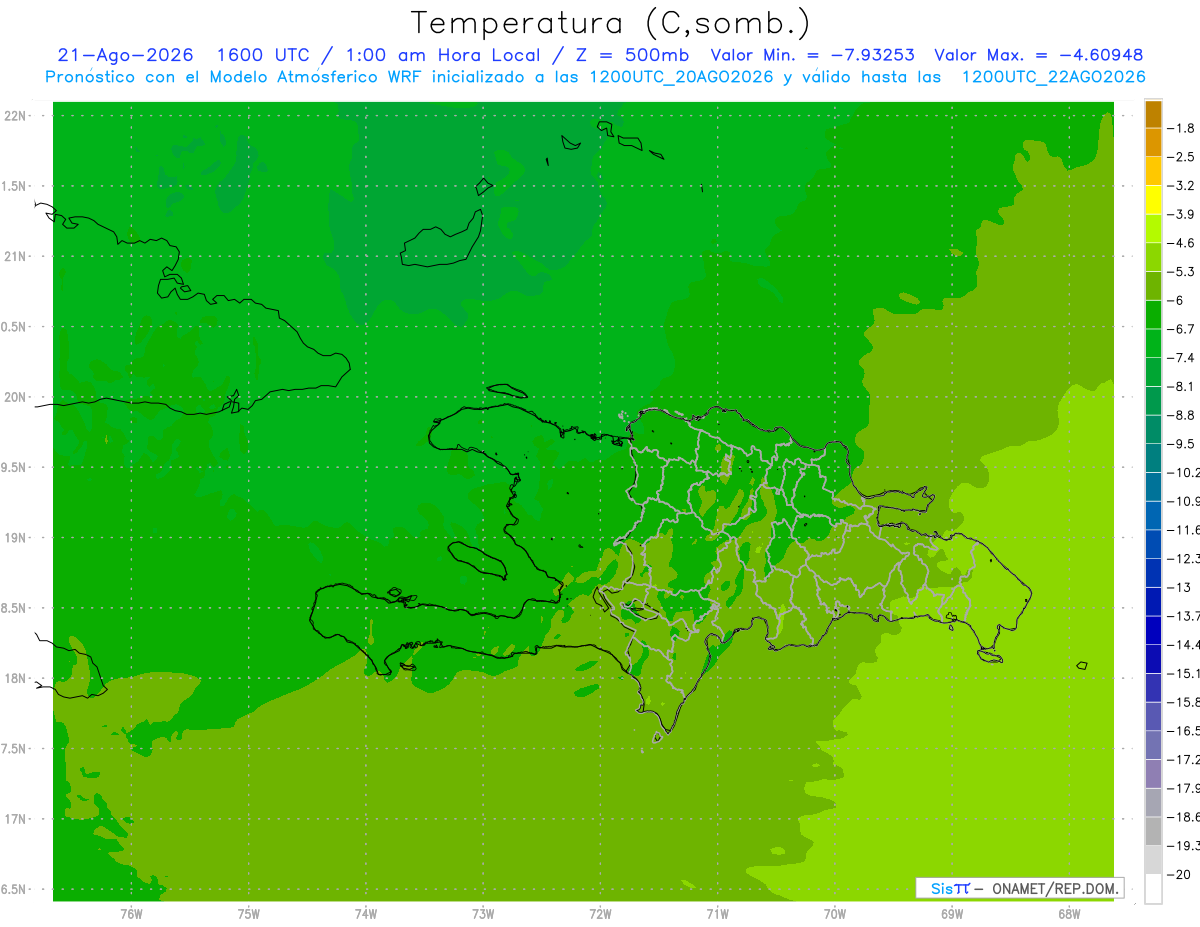The width and height of the screenshot is (1200, 927).
Task: Click the "-8.8" colorbar label
Action: click(x=1181, y=415)
